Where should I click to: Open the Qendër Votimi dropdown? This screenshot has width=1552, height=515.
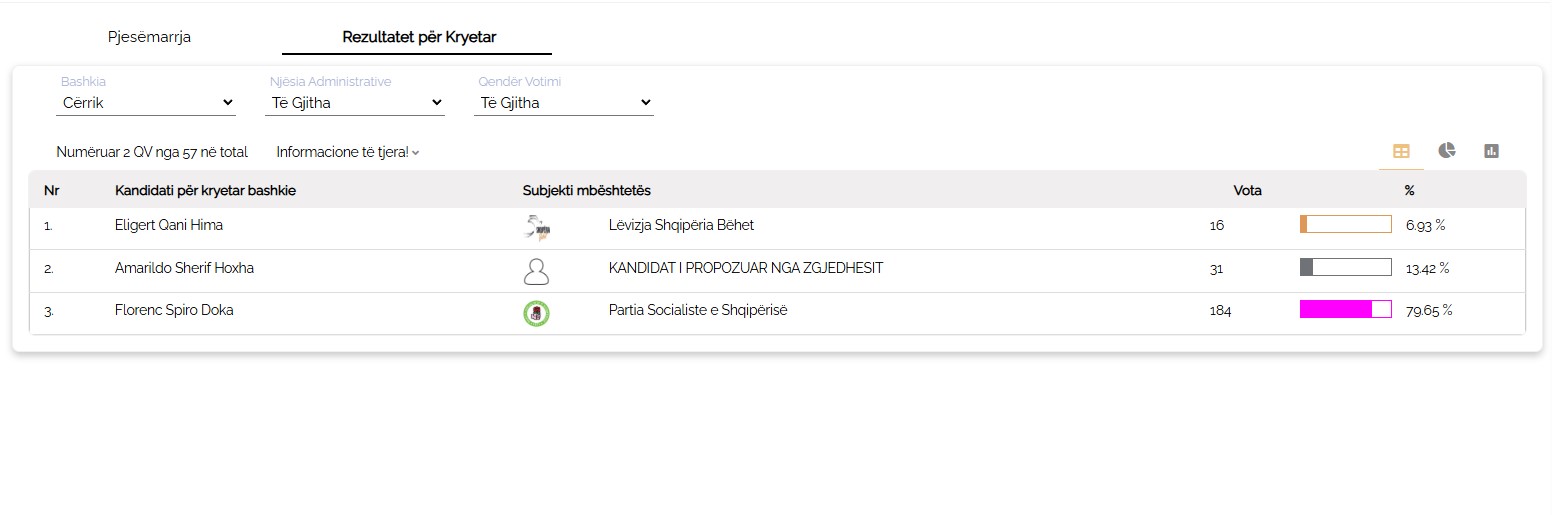564,102
